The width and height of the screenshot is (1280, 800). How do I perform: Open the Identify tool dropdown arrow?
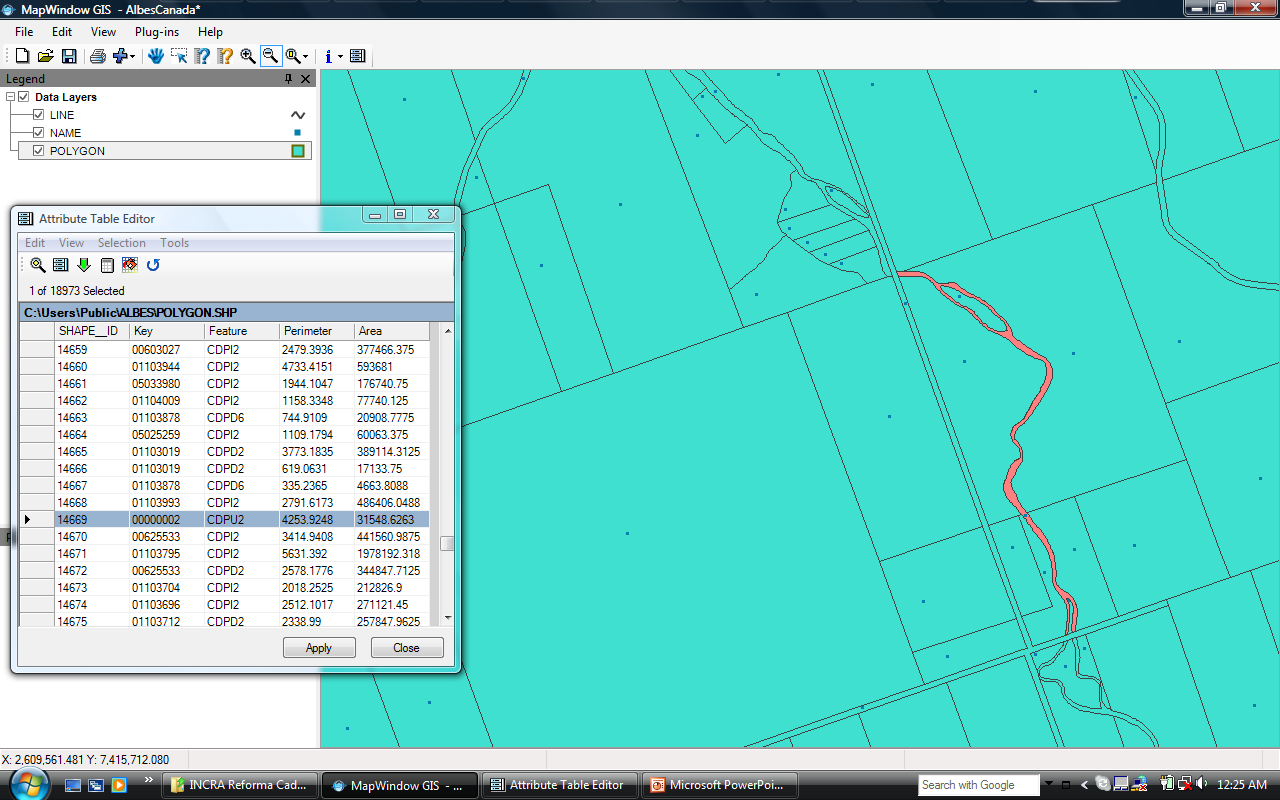click(x=340, y=57)
